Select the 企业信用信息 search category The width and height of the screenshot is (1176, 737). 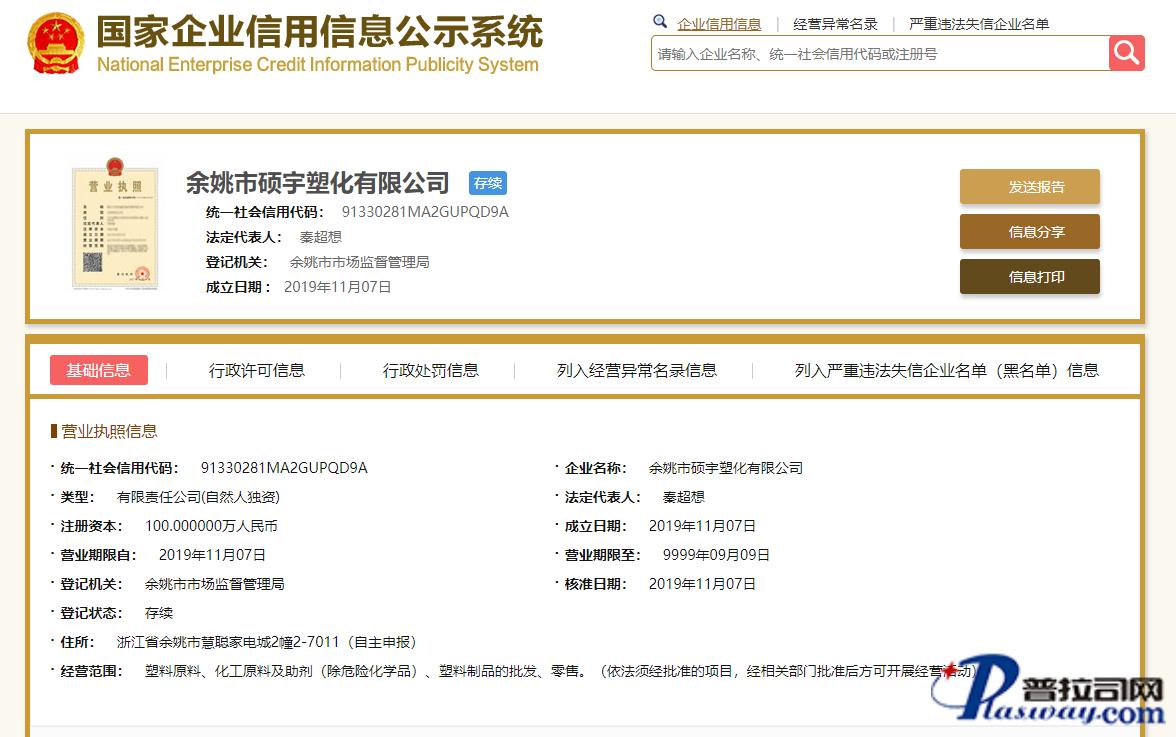(x=719, y=24)
